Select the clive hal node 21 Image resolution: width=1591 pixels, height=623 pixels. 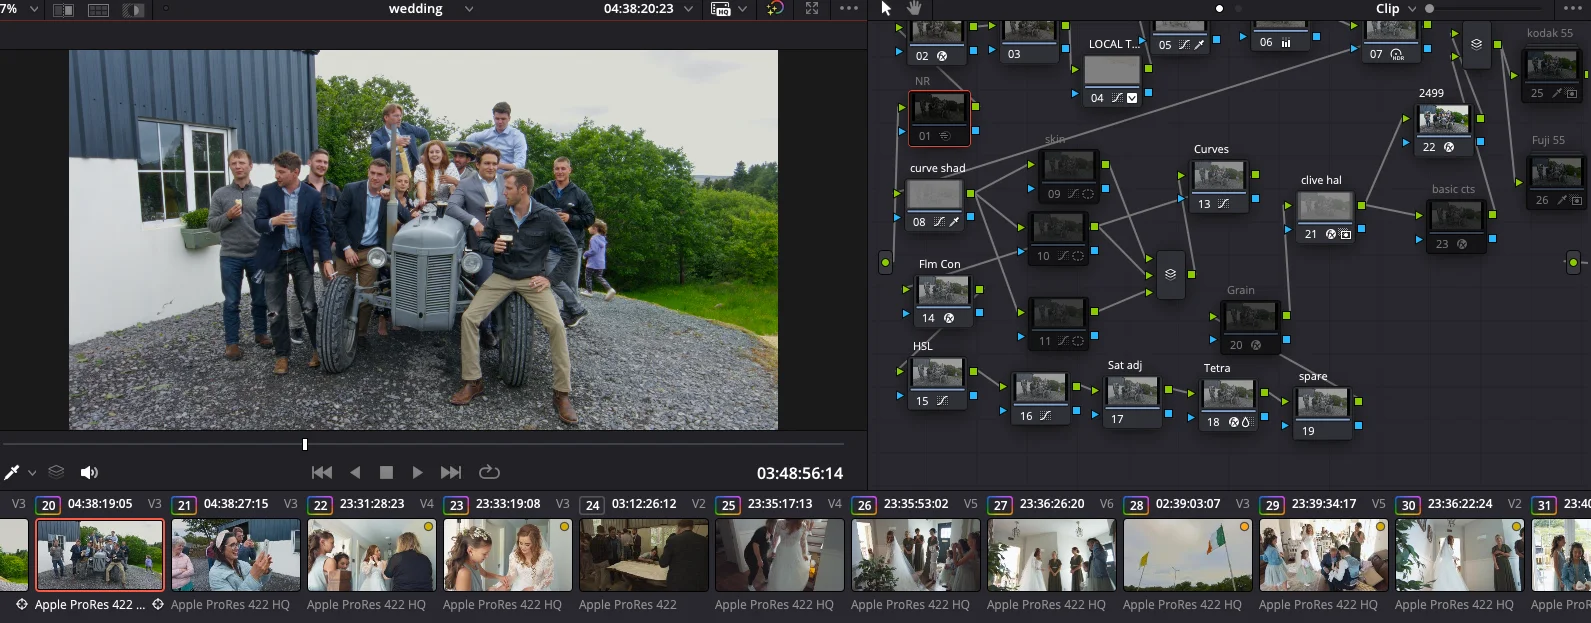coord(1325,216)
